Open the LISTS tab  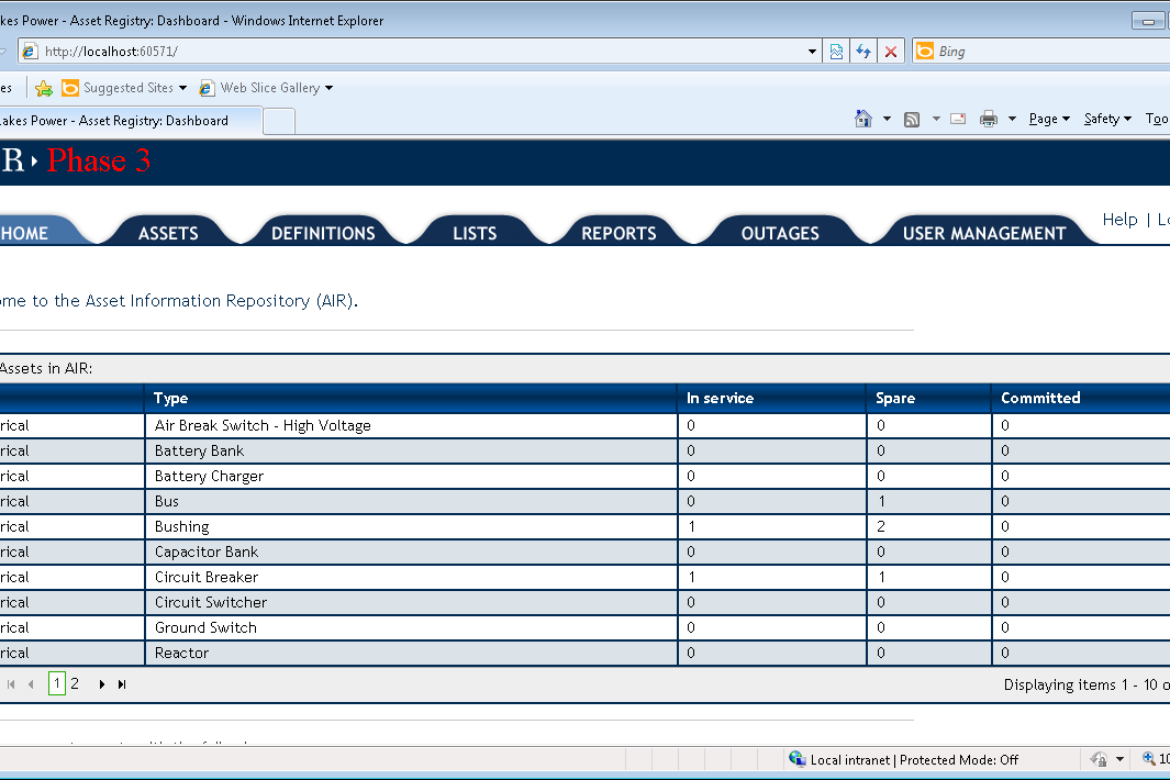tap(475, 233)
